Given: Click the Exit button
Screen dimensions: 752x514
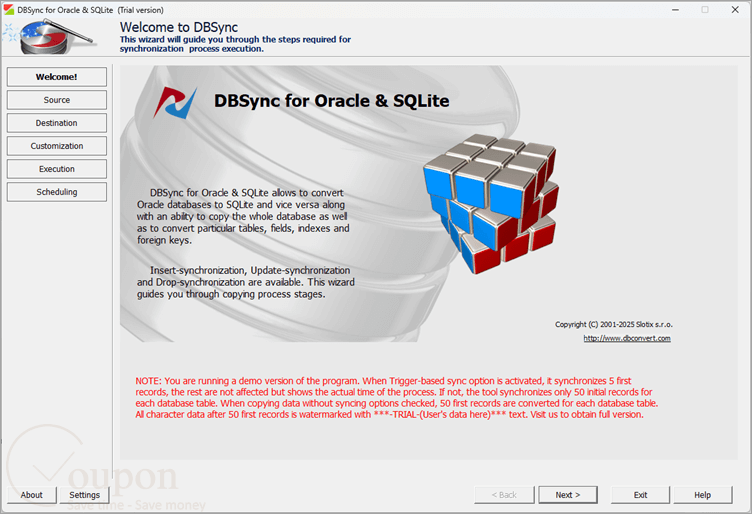Looking at the screenshot, I should pyautogui.click(x=640, y=495).
